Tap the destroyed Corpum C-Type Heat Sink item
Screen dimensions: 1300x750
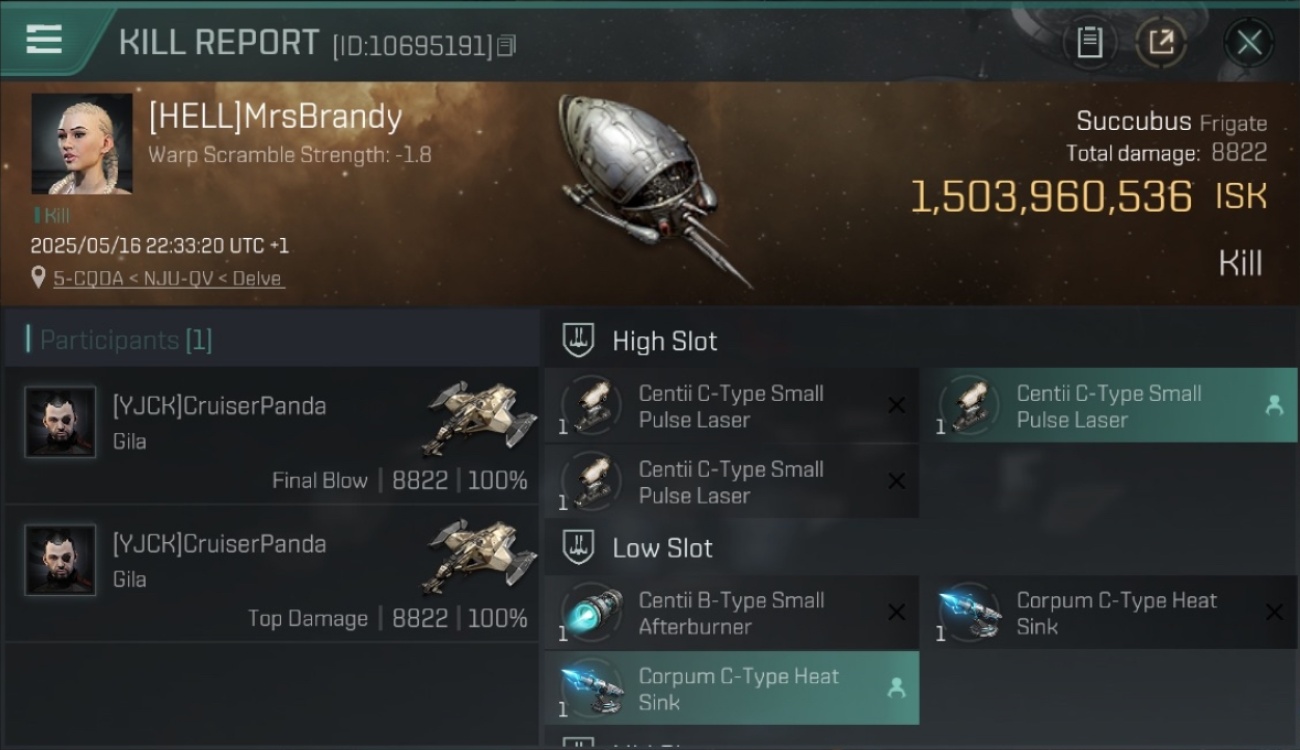1108,612
